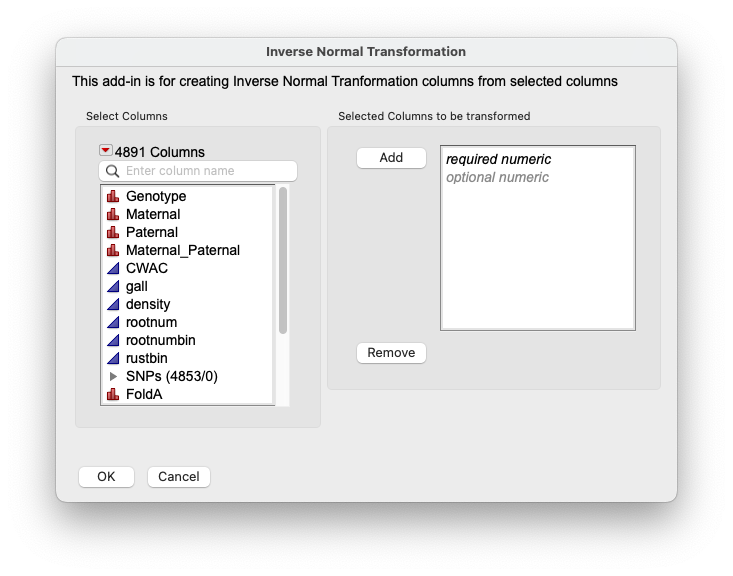The height and width of the screenshot is (576, 733).
Task: Click the Add button
Action: pyautogui.click(x=391, y=158)
